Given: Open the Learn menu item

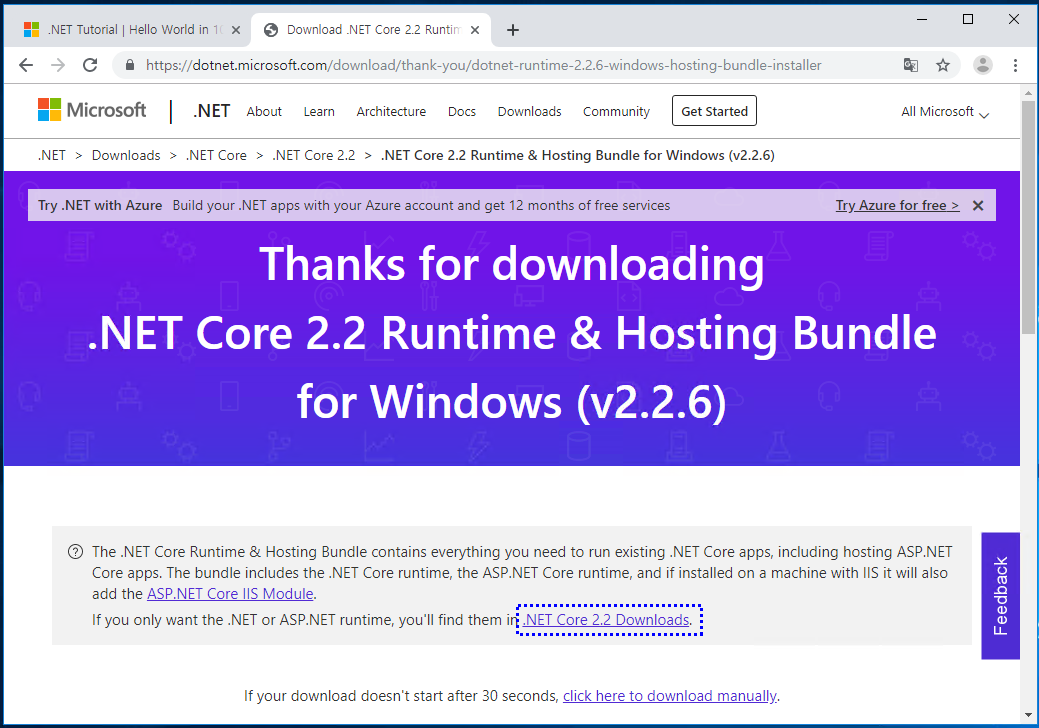Looking at the screenshot, I should tap(319, 111).
